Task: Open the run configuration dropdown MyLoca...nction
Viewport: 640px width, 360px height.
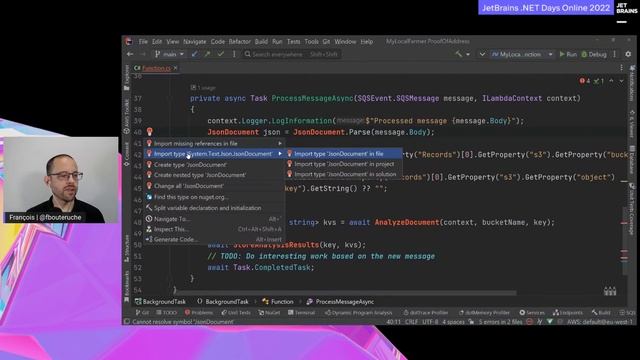Action: (522, 54)
